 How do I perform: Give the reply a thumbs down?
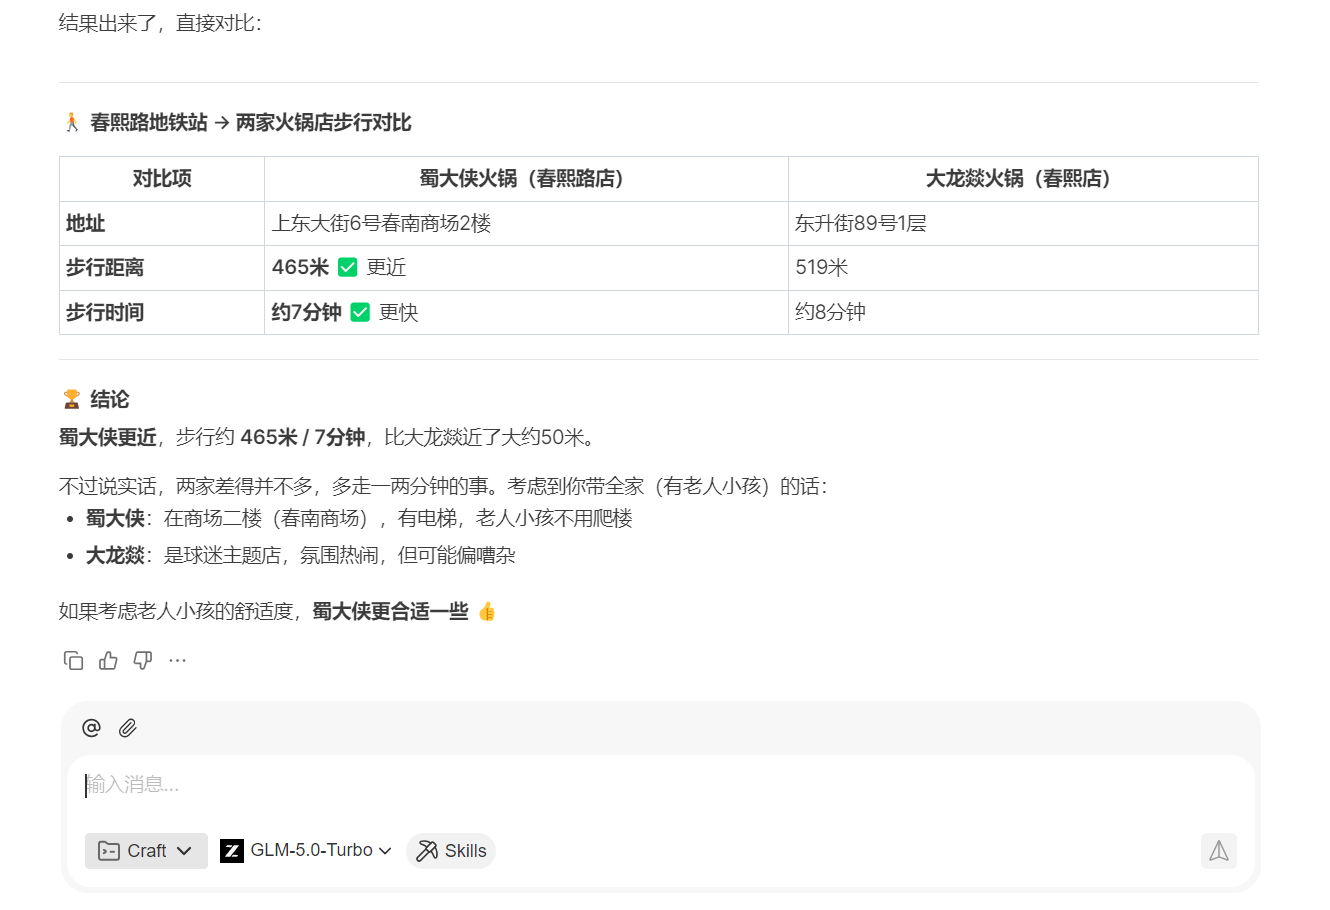click(143, 660)
